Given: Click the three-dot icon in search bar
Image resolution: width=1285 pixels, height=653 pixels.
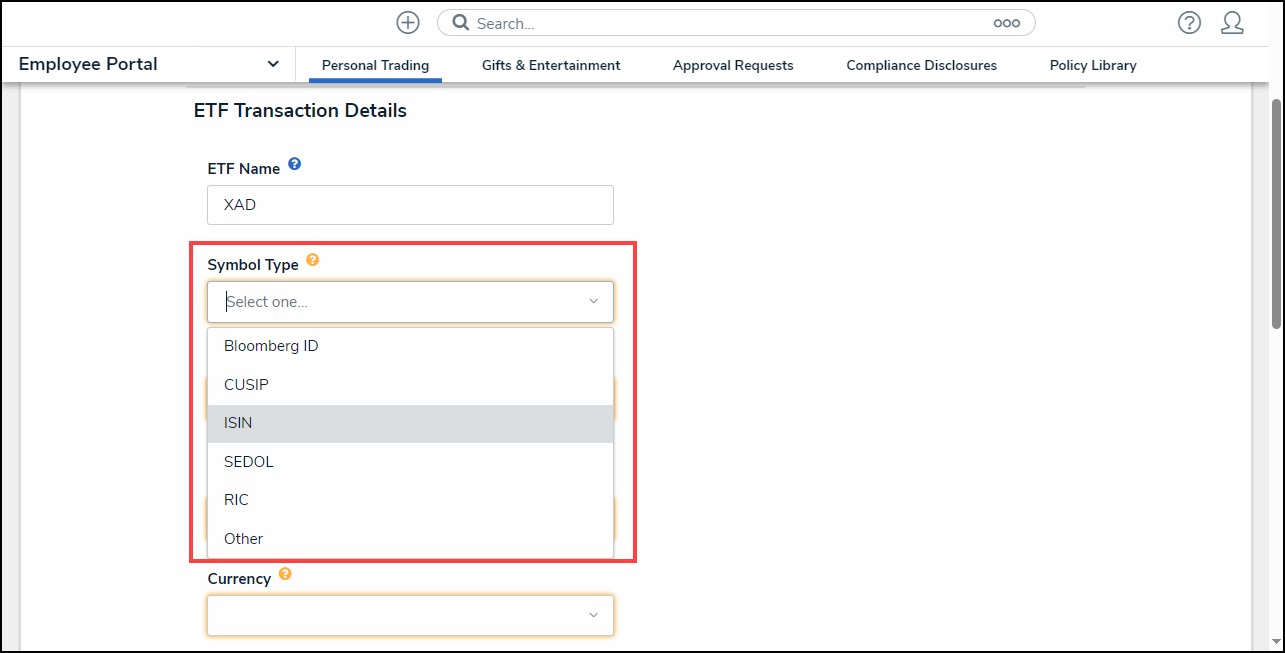Looking at the screenshot, I should tap(1006, 23).
